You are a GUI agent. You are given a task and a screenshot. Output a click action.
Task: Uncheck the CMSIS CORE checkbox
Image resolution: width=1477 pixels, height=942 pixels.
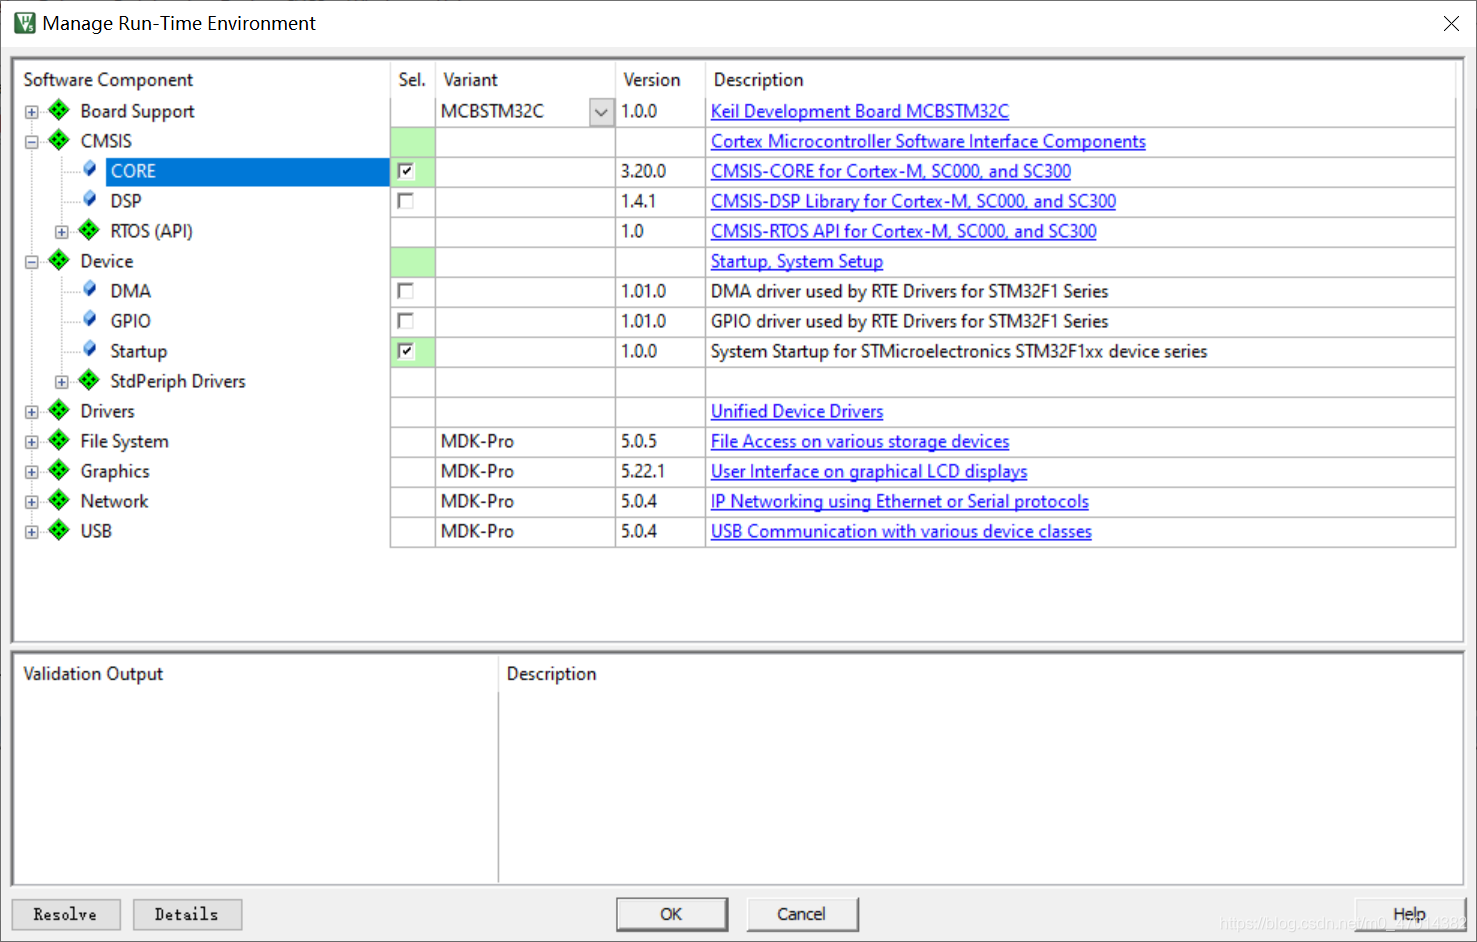[x=405, y=171]
